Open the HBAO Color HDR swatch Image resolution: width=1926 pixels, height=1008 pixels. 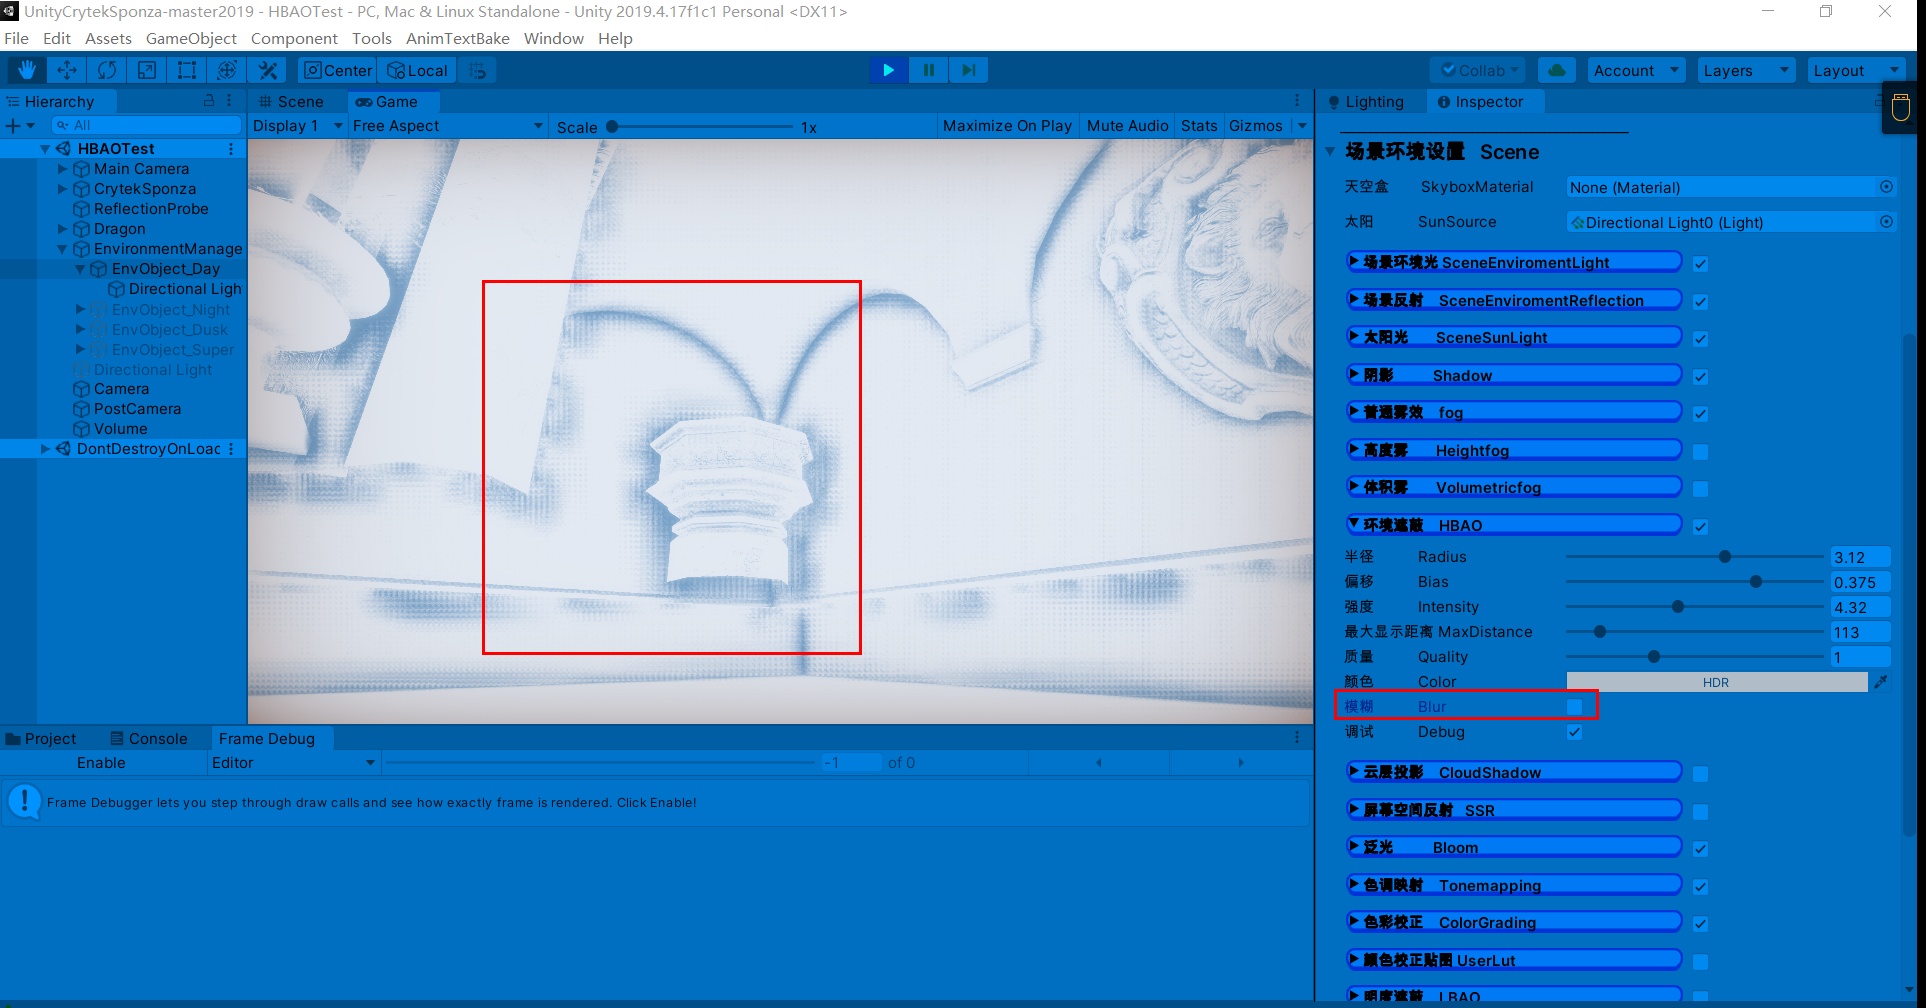1716,682
